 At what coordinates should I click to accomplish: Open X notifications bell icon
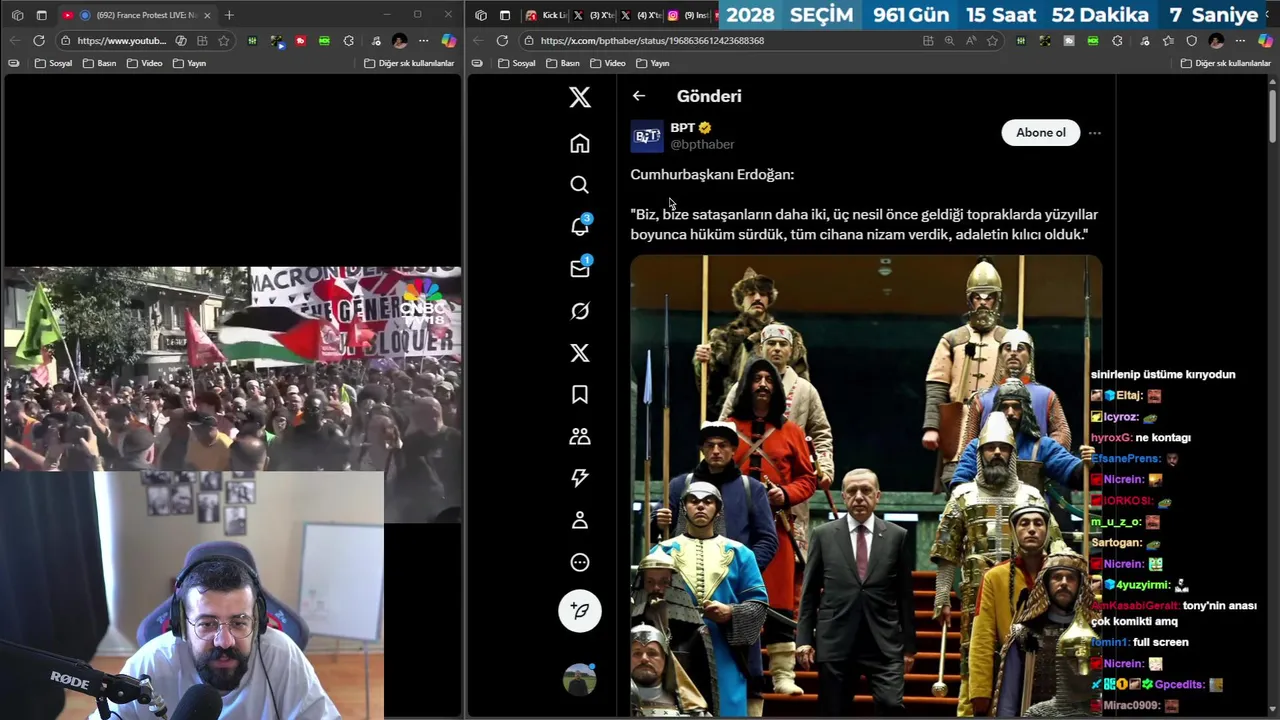[x=580, y=226]
